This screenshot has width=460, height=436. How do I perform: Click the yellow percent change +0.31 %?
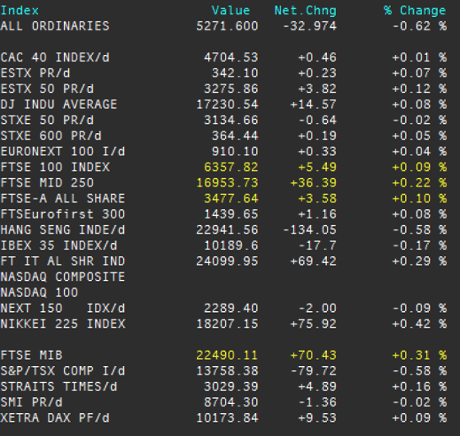tap(420, 355)
